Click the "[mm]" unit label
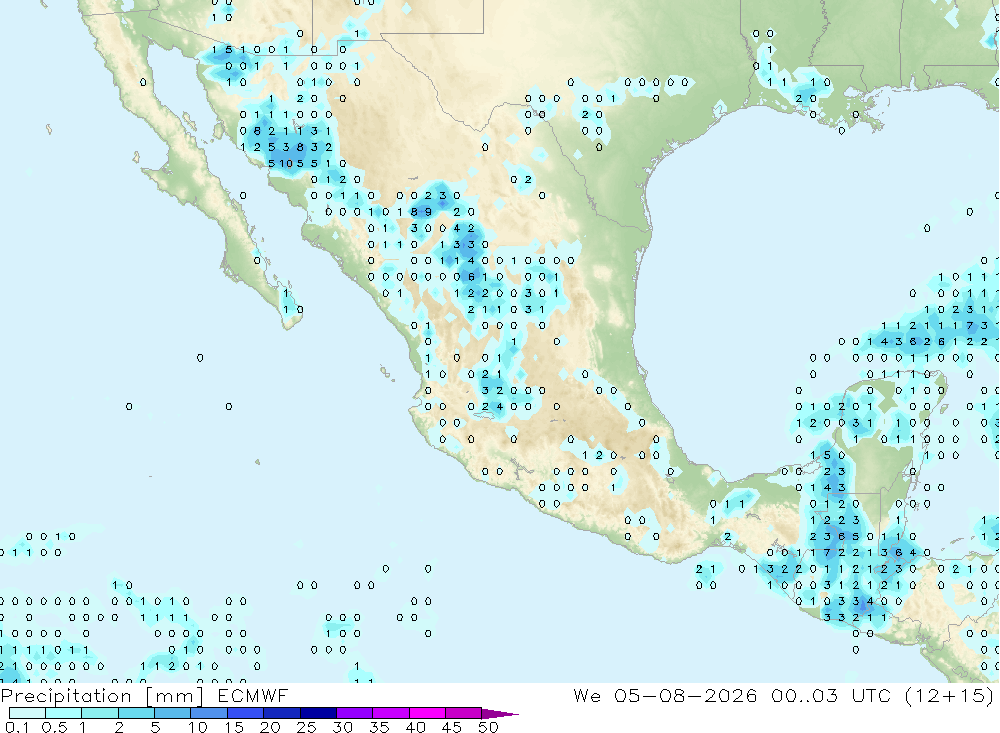 click(174, 697)
